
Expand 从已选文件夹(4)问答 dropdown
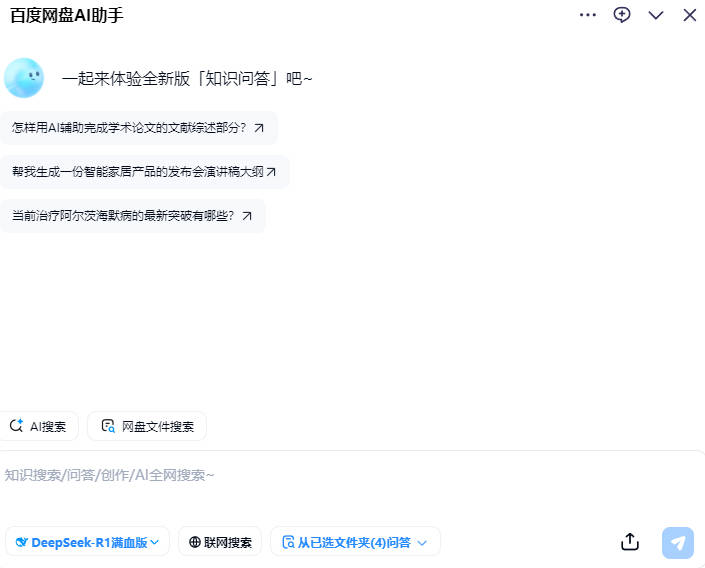click(355, 542)
